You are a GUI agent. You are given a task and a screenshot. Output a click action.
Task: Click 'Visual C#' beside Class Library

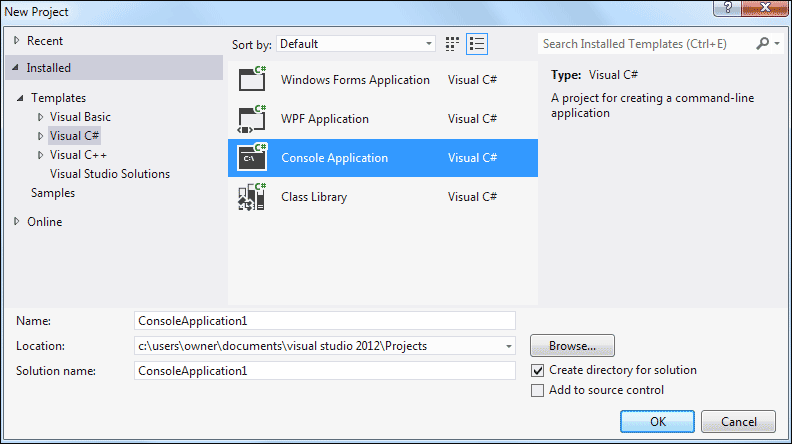(x=472, y=196)
